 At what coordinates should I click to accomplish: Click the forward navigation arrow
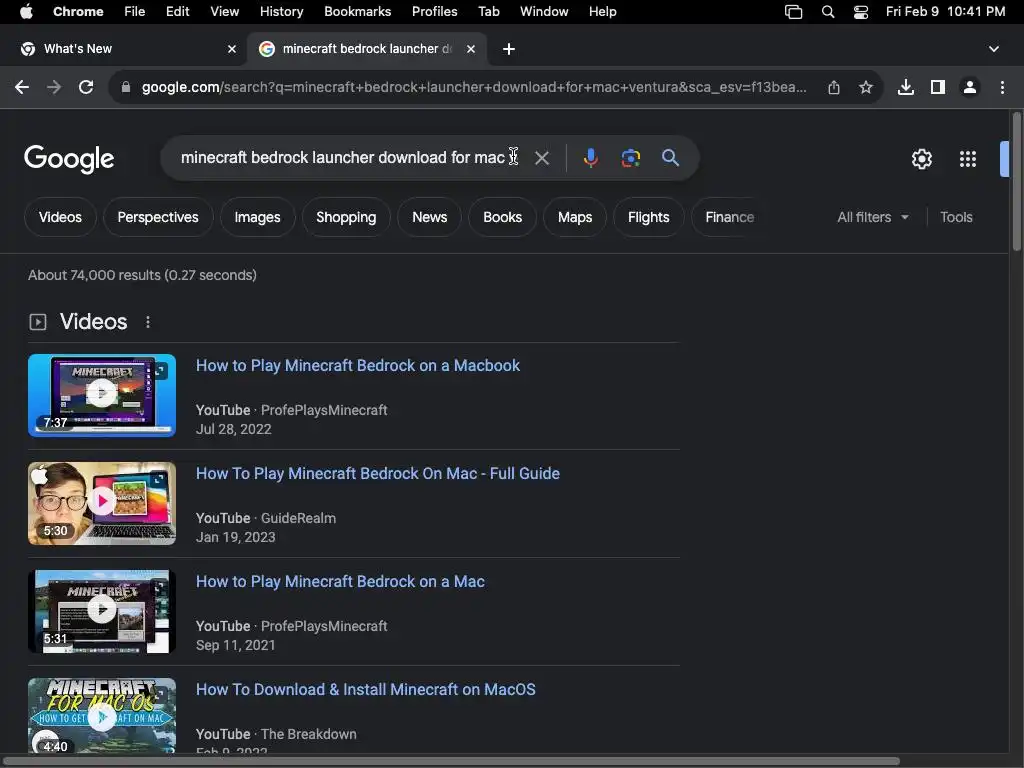click(54, 87)
